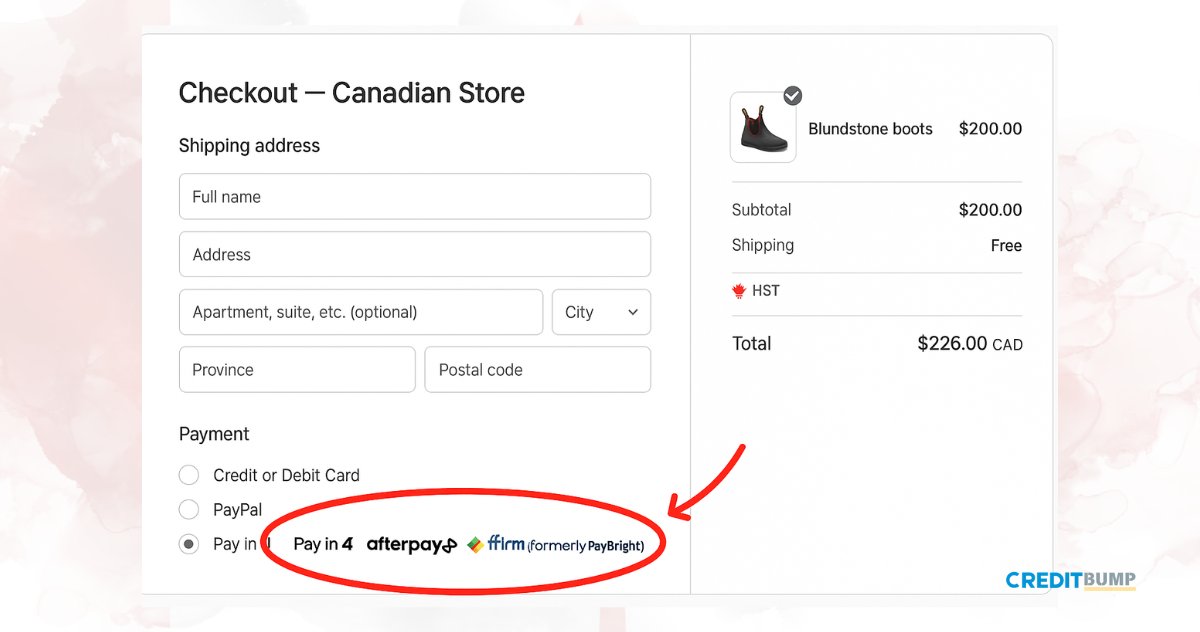
Task: Click the $226.00 CAD total amount
Action: [x=969, y=344]
